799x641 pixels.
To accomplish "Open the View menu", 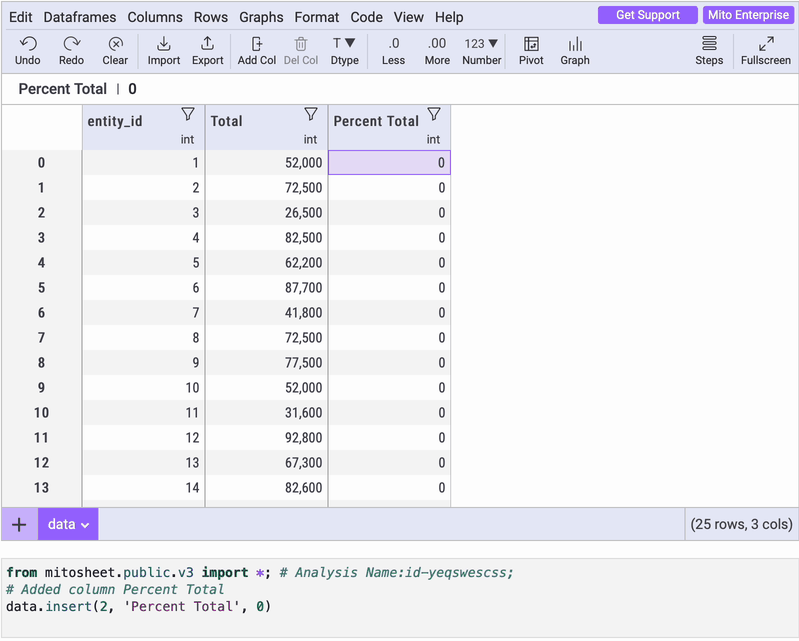I will tap(408, 17).
